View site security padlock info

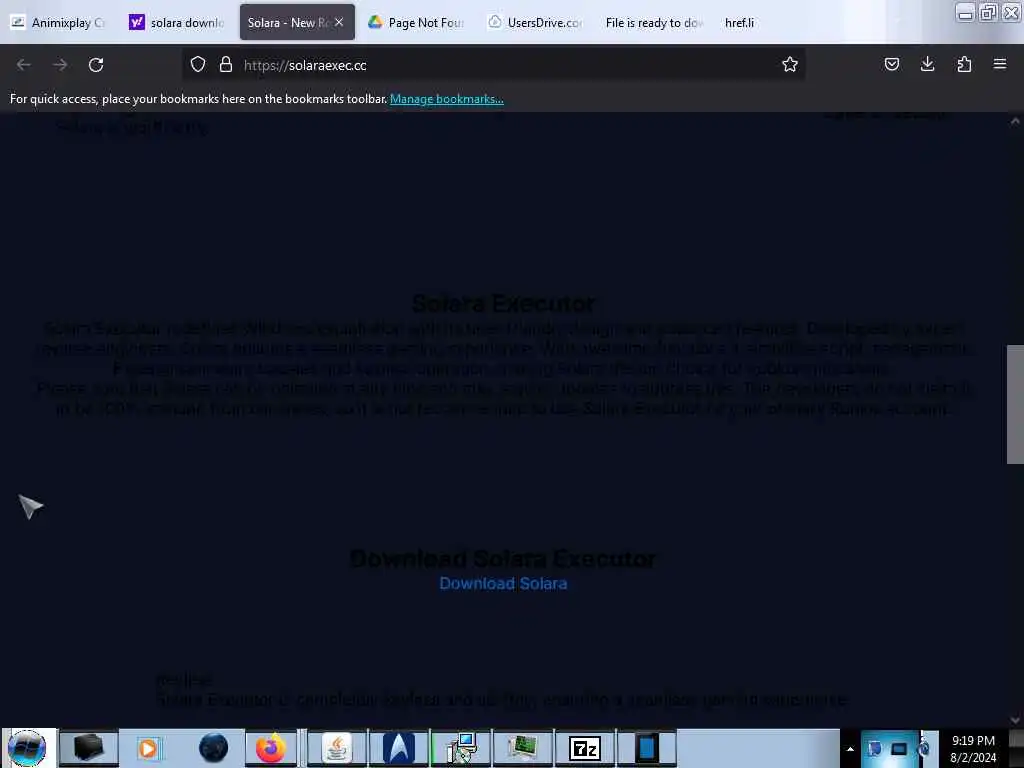point(226,65)
